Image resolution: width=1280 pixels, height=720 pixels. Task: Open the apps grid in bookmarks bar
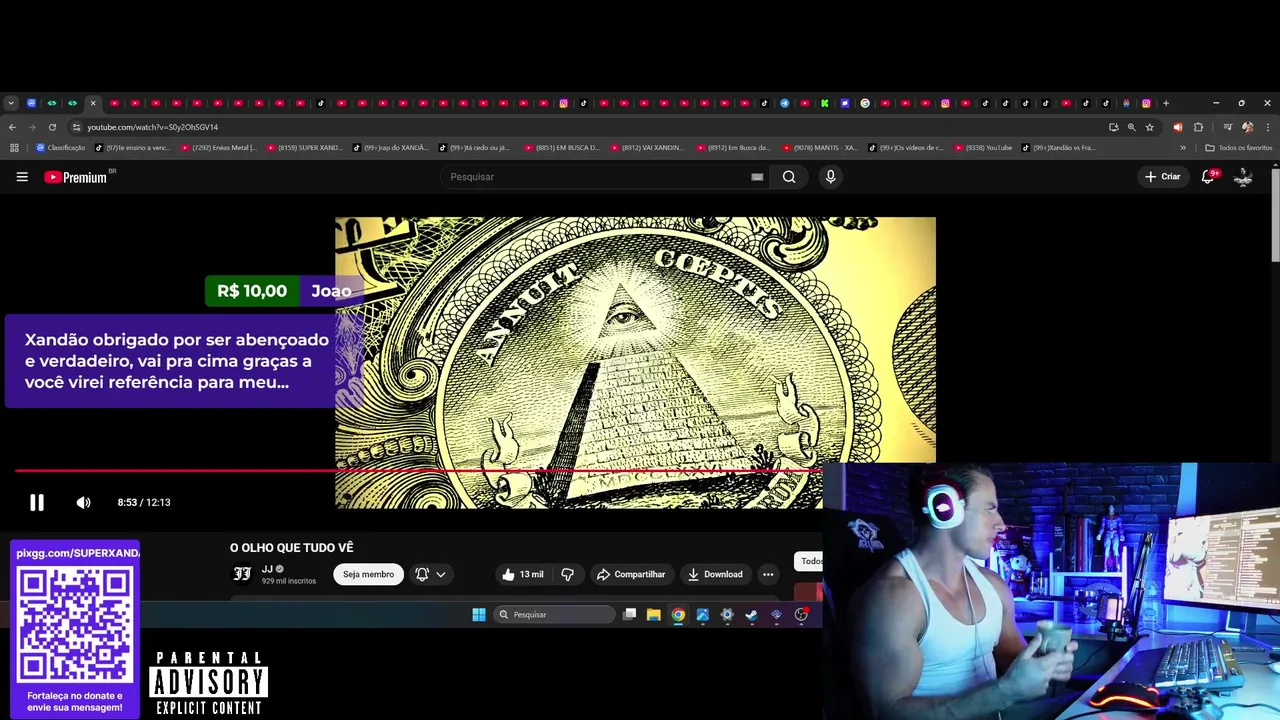(x=14, y=148)
